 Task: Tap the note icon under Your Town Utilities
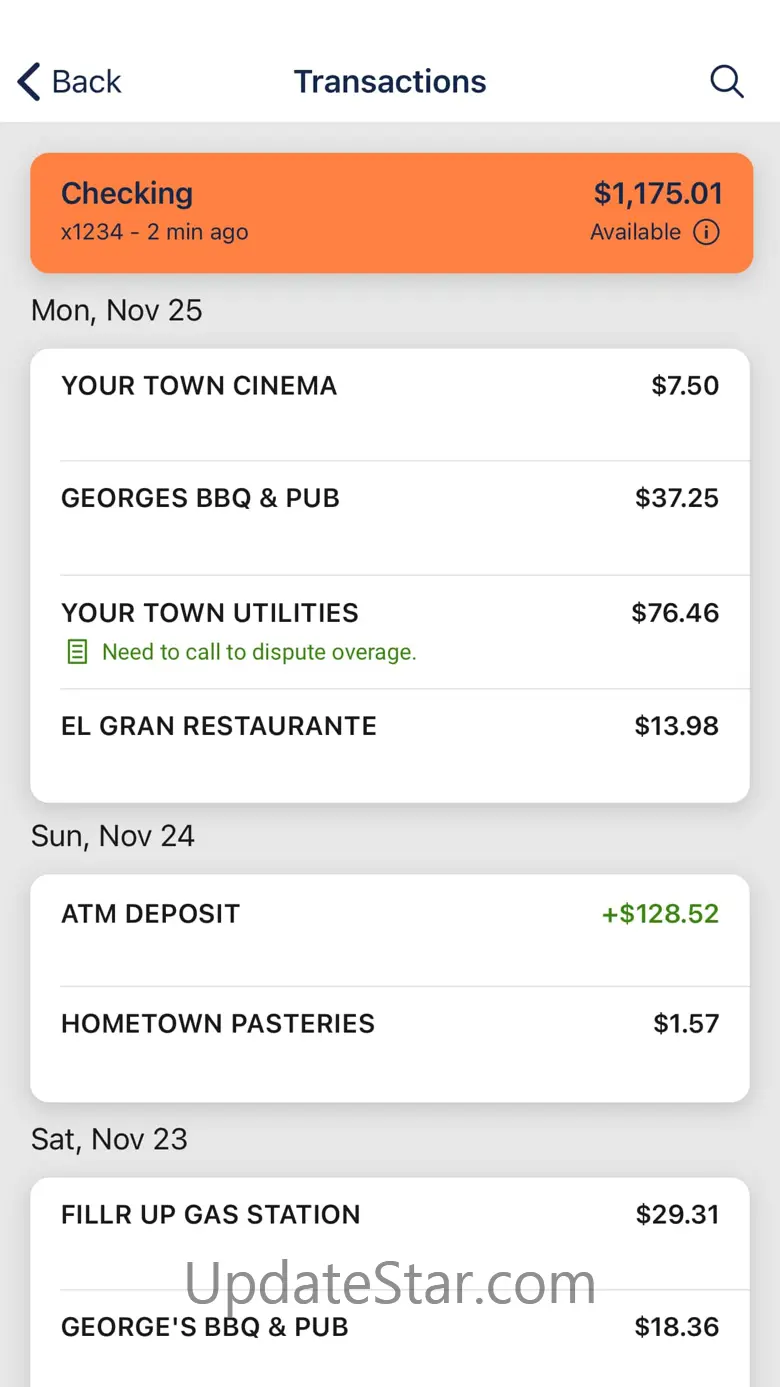76,652
